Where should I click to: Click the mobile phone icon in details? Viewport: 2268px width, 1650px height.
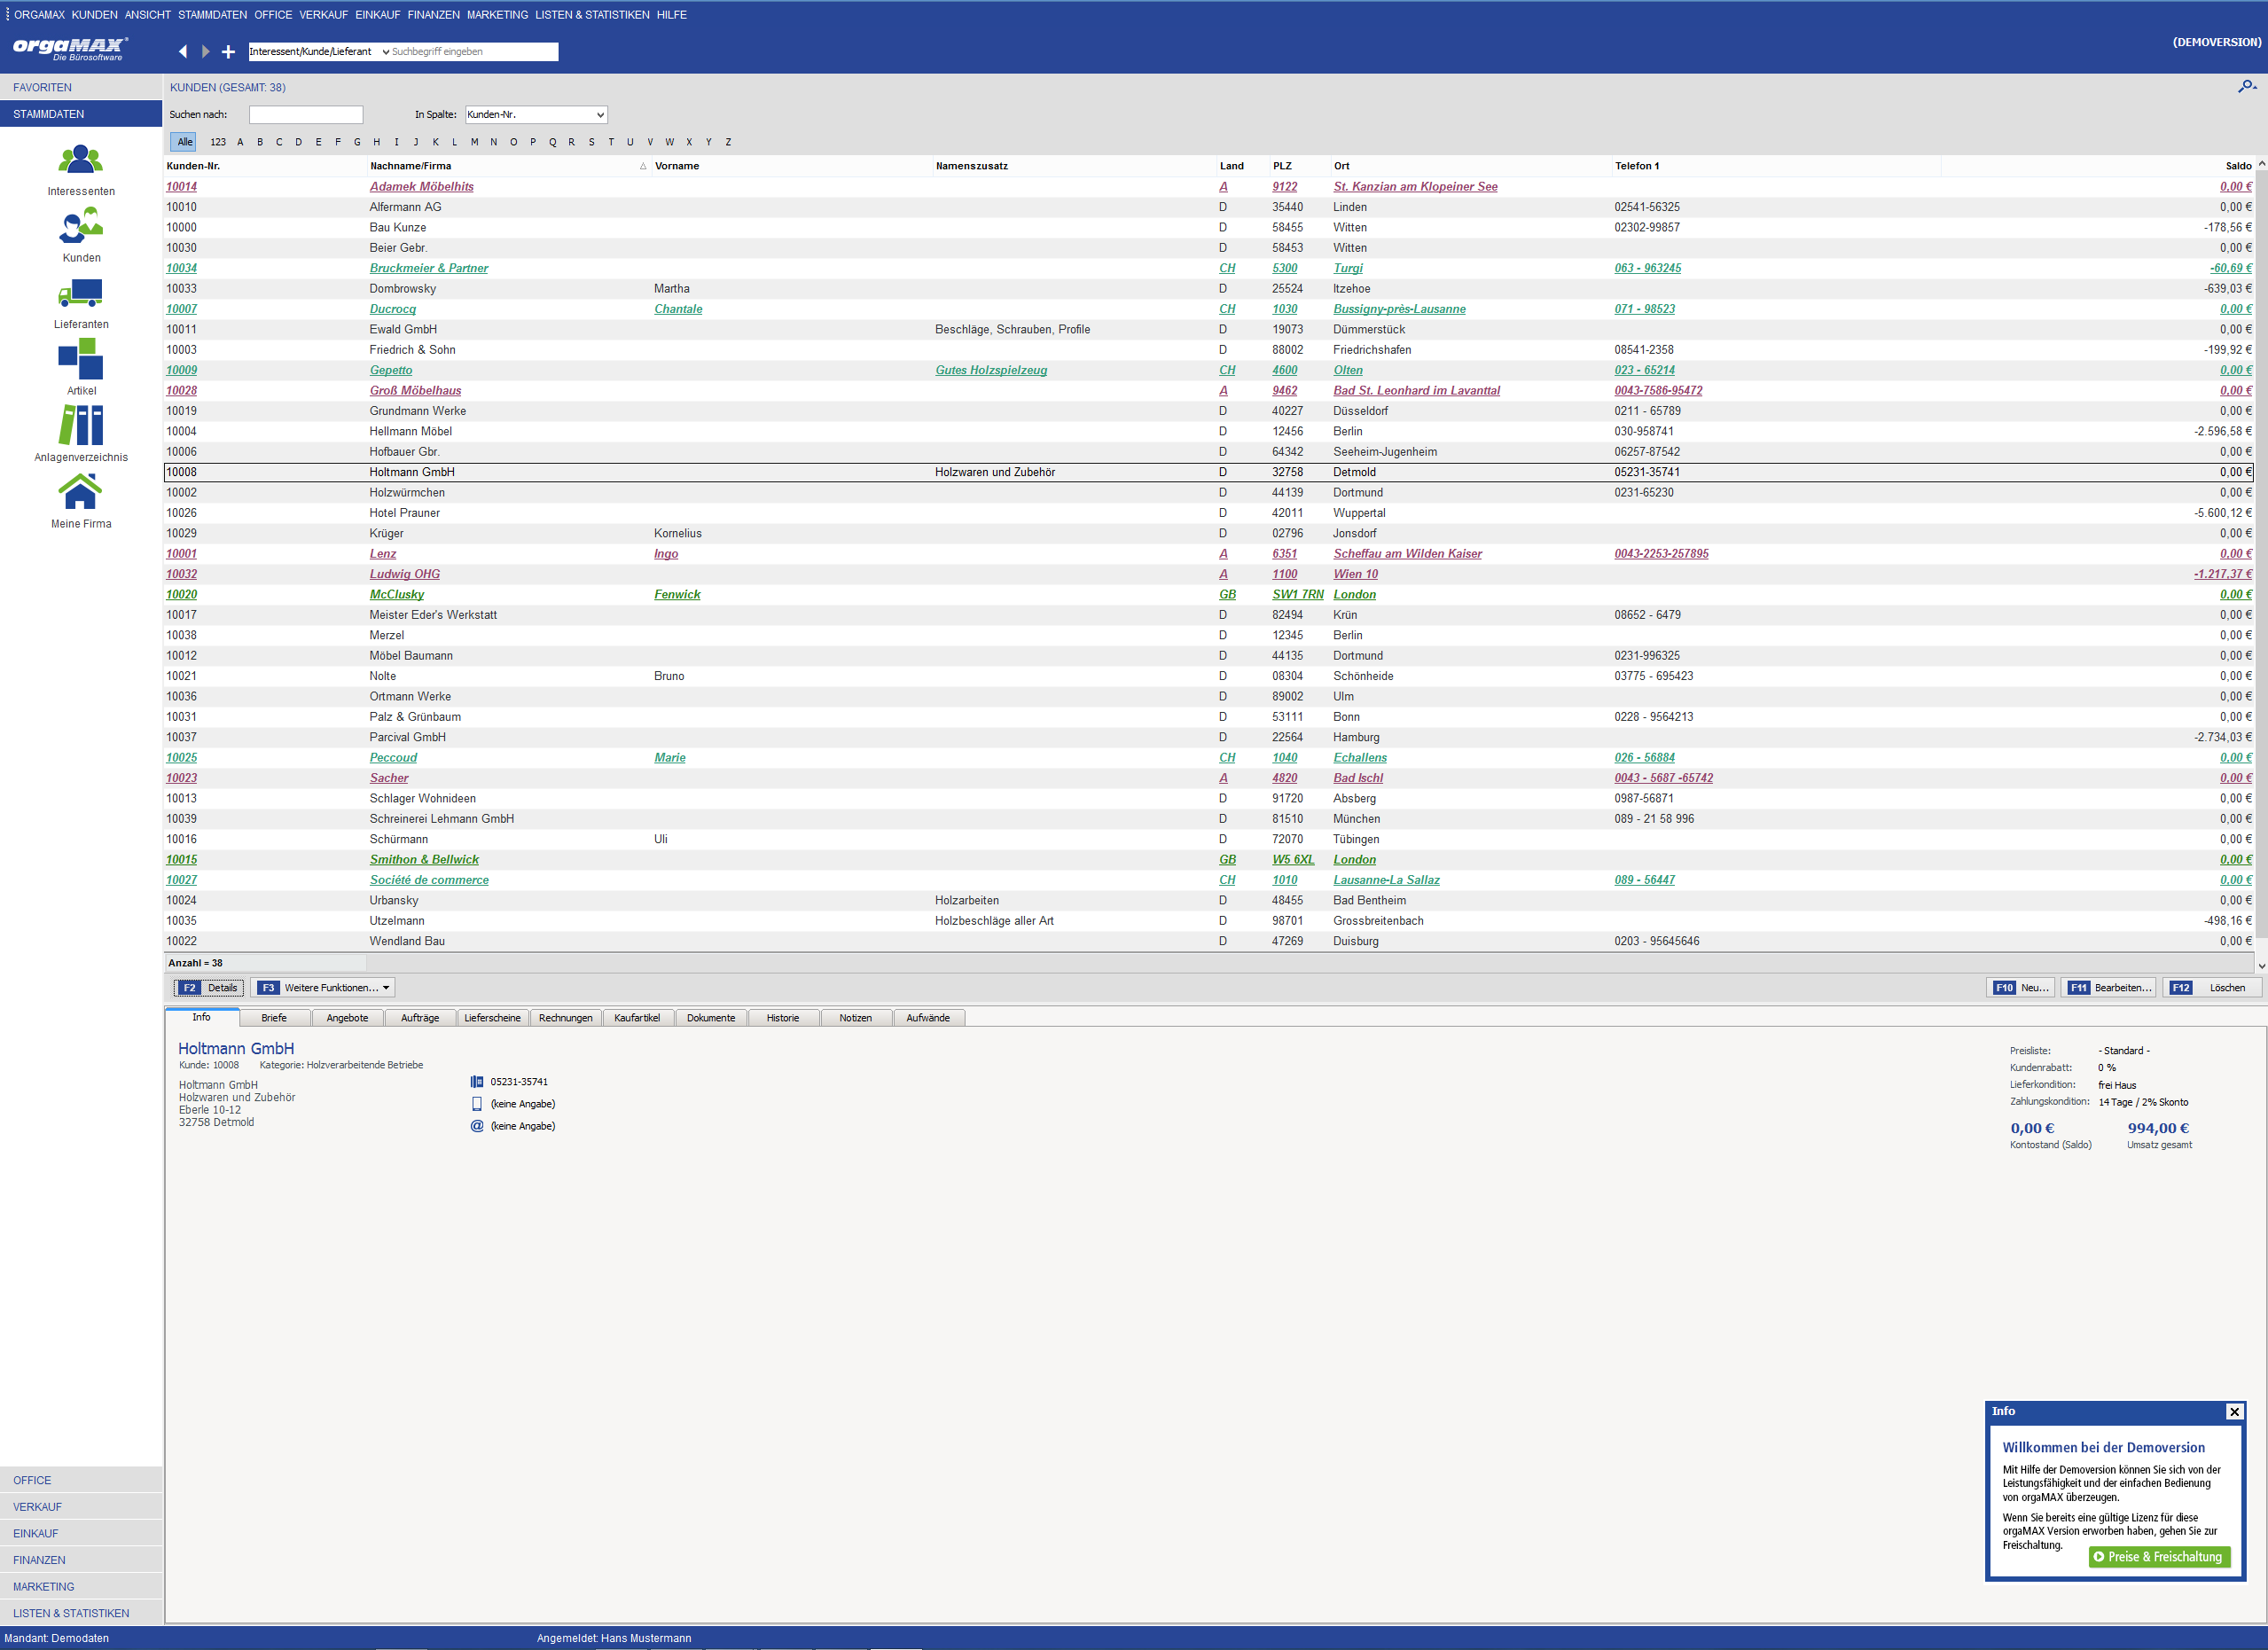(x=477, y=1104)
